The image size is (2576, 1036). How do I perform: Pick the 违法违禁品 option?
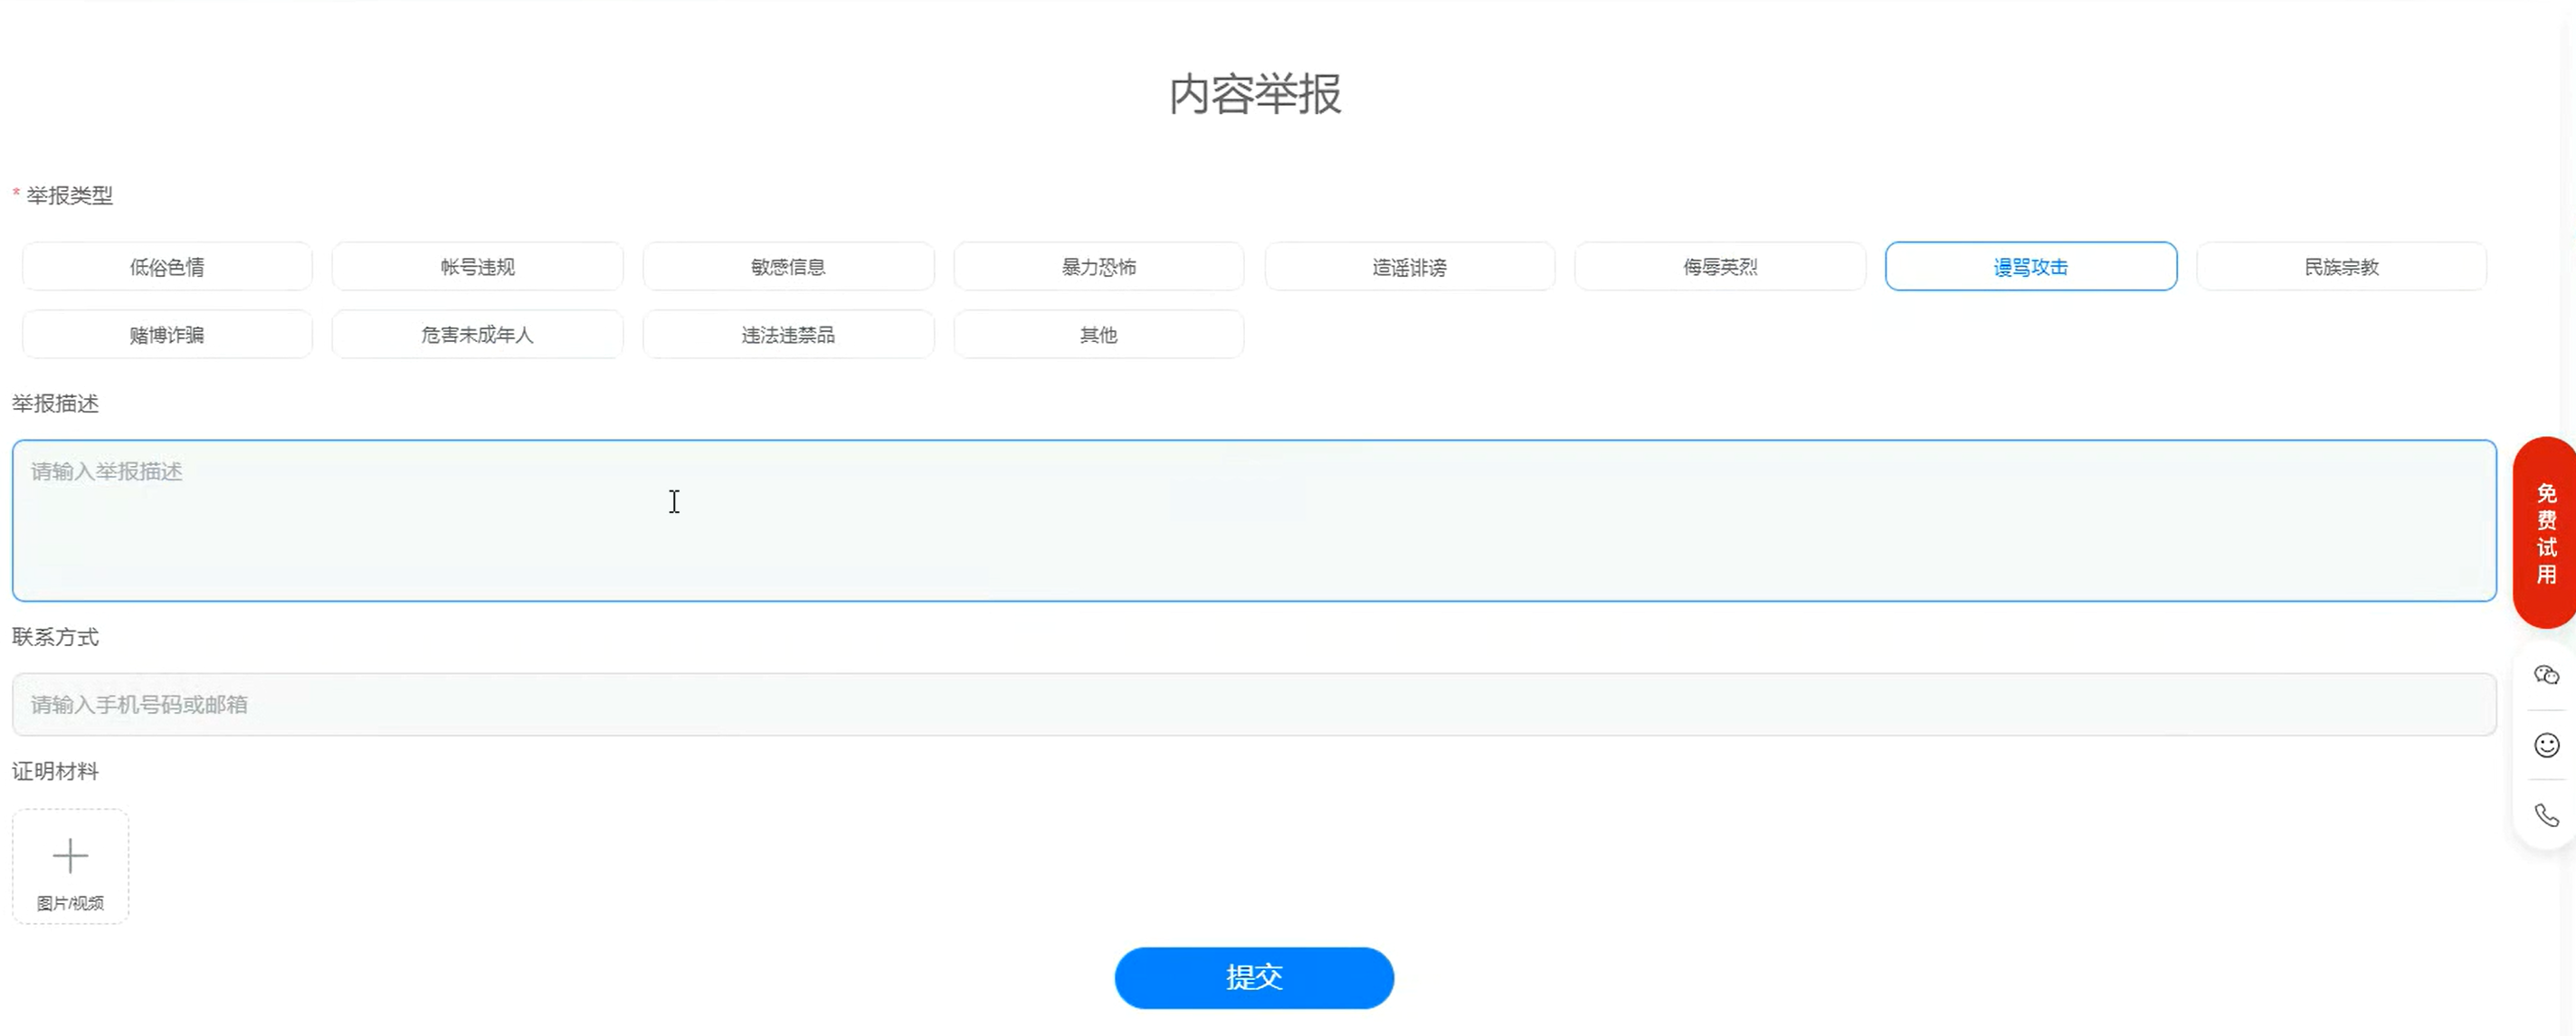point(788,335)
